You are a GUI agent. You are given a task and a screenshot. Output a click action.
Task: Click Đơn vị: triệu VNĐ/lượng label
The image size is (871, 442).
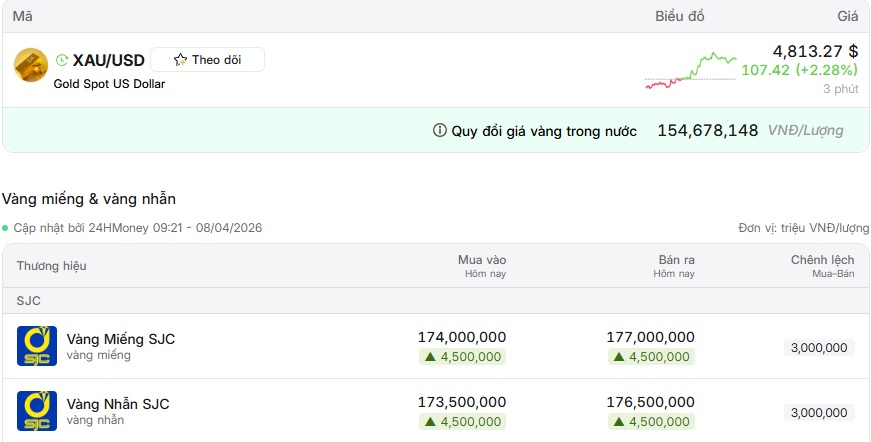point(804,228)
